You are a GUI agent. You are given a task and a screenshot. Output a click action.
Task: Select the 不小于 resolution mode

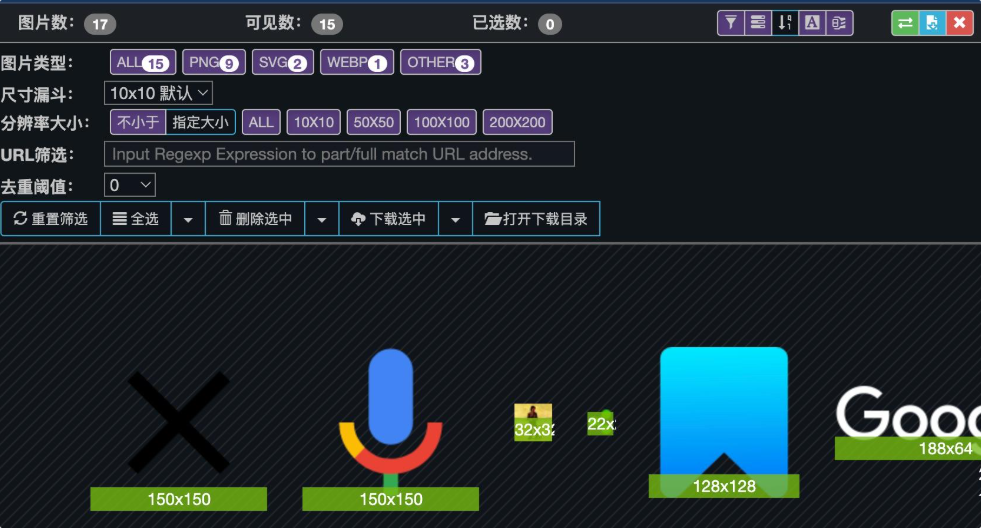click(x=138, y=122)
